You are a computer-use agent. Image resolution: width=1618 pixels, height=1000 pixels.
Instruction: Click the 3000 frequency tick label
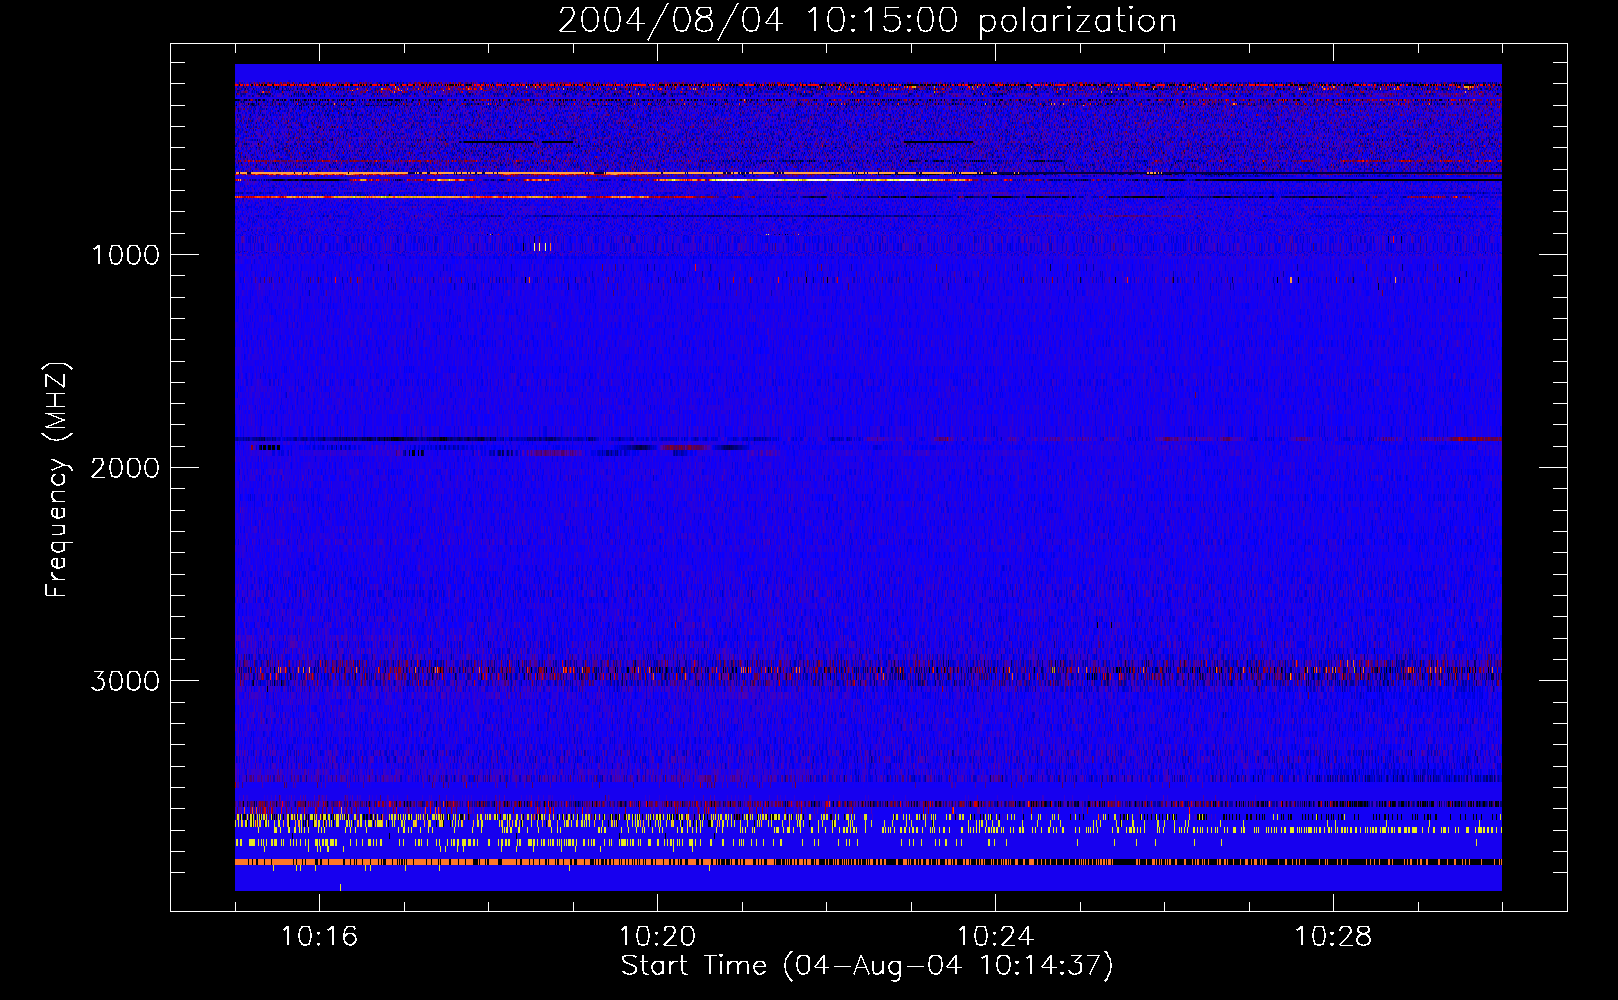point(125,681)
